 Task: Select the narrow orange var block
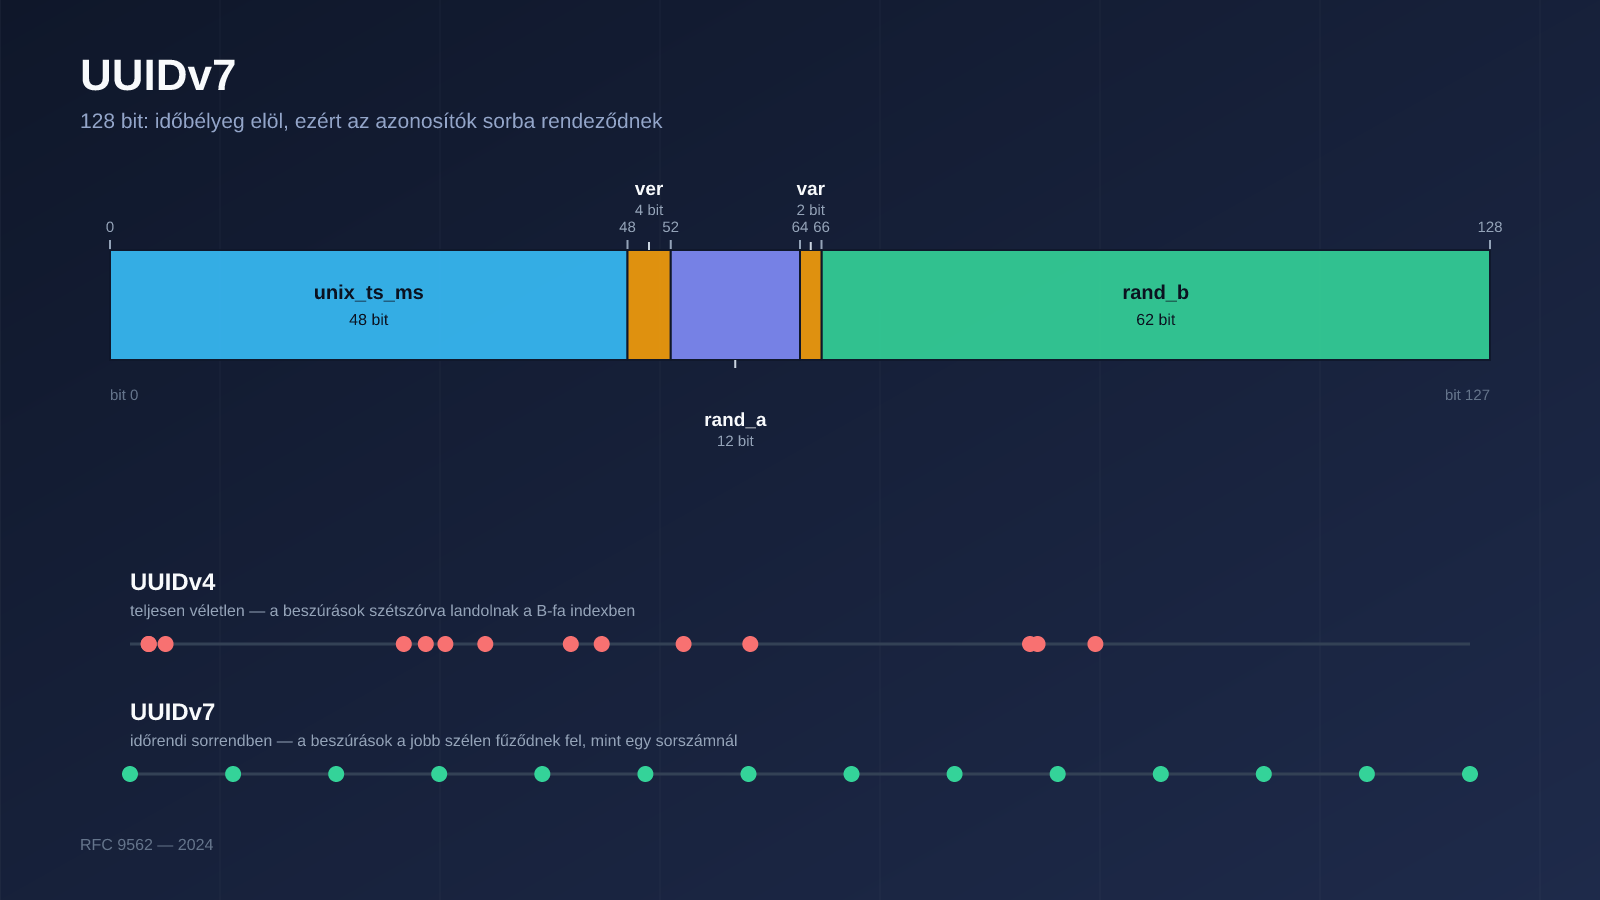click(x=811, y=305)
